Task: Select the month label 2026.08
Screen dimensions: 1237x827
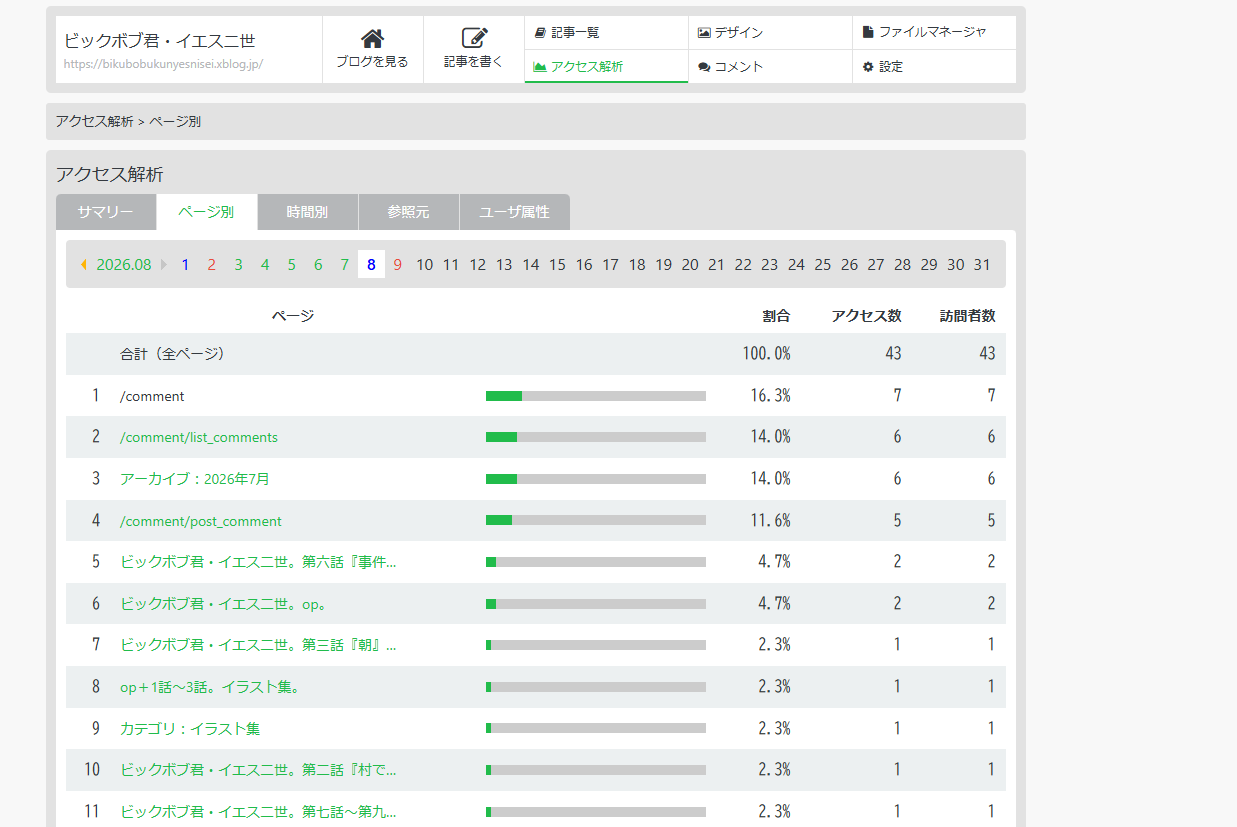Action: click(124, 265)
